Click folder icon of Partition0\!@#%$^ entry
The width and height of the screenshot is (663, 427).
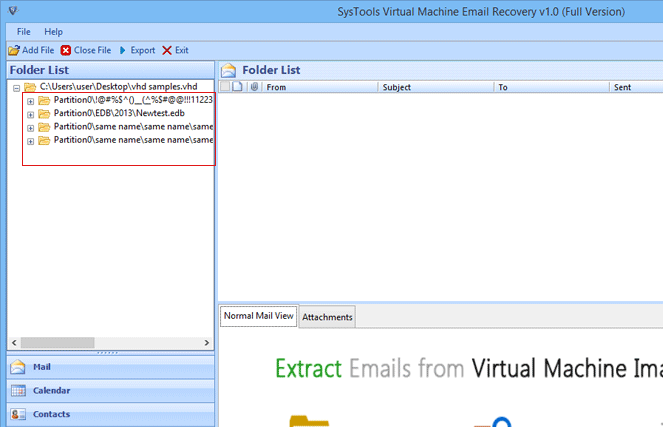44,100
